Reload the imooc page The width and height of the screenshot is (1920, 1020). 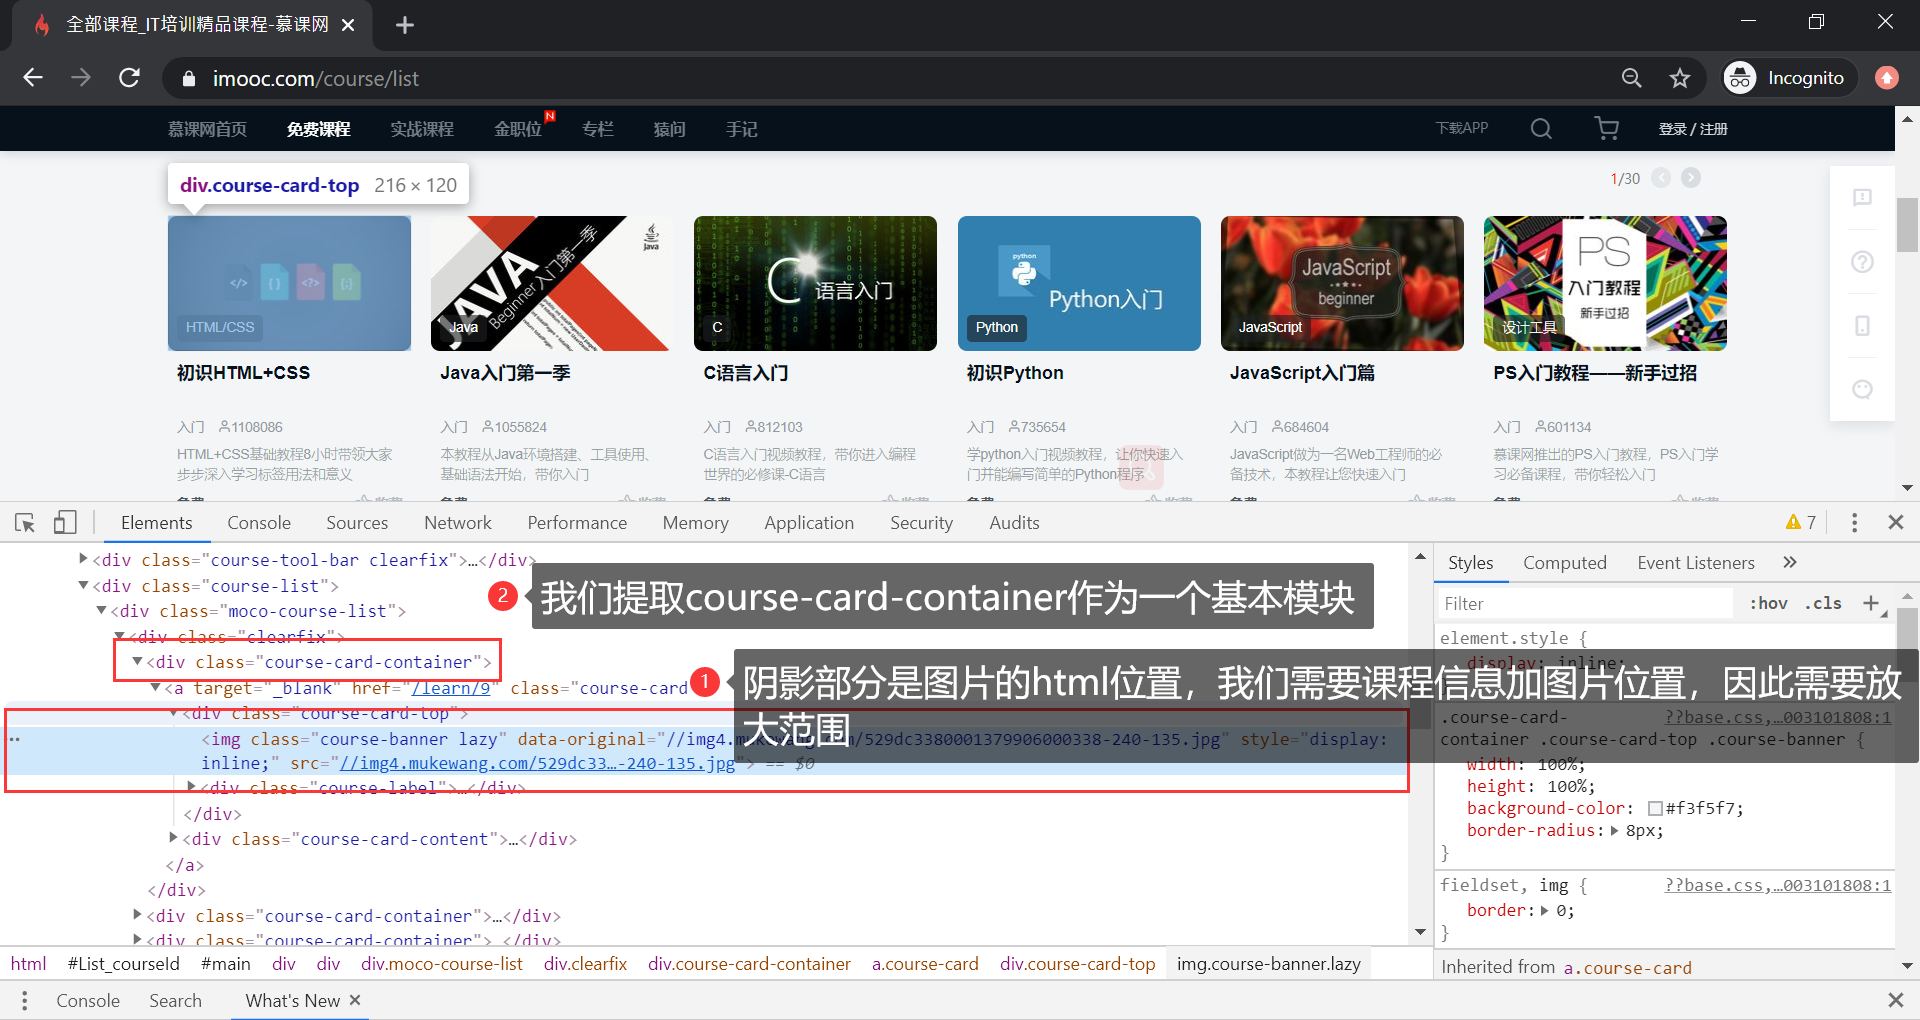[129, 78]
